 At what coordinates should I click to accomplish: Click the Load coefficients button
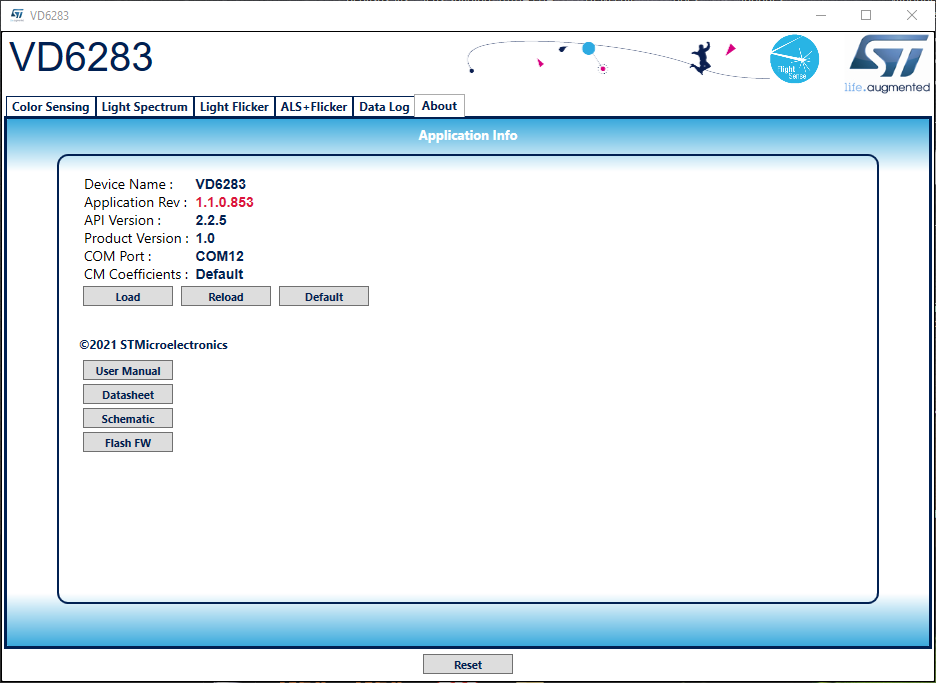coord(128,297)
